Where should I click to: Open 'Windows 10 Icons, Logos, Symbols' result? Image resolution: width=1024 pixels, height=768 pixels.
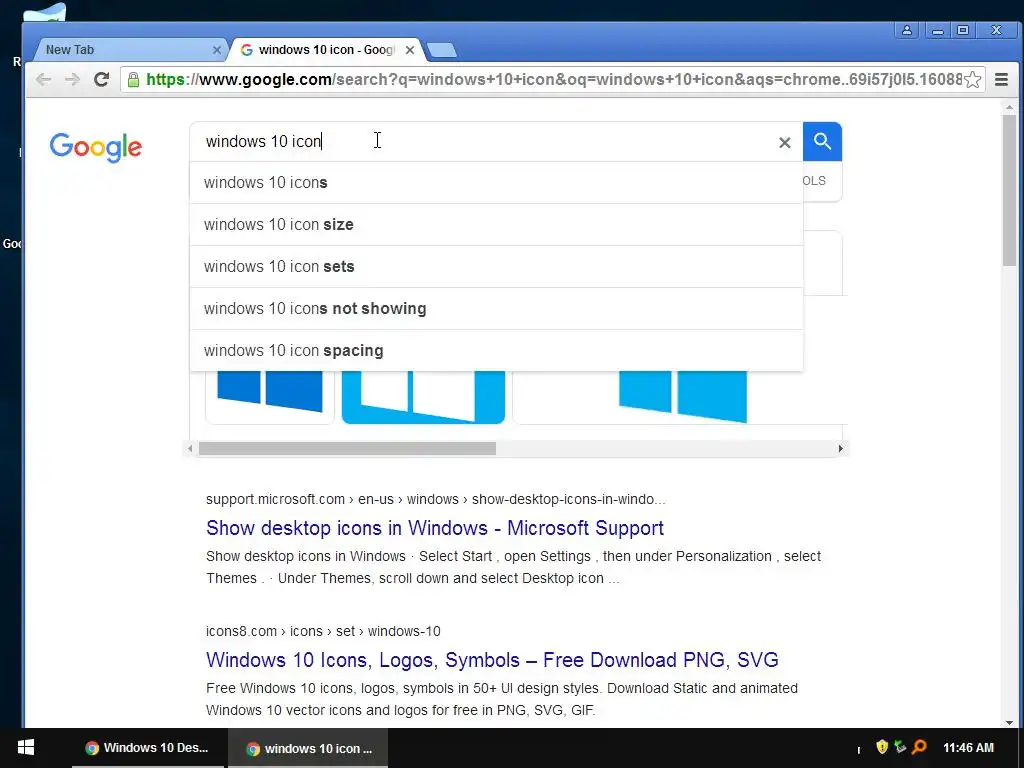tap(492, 660)
